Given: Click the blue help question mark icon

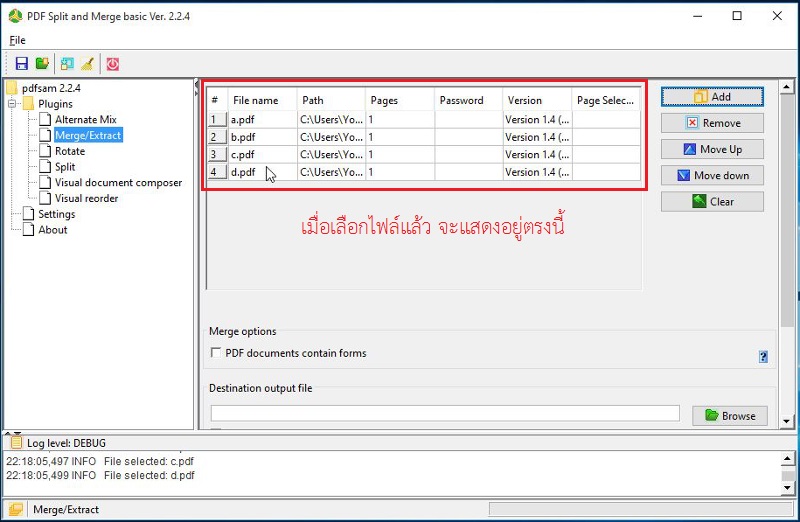Looking at the screenshot, I should coord(763,357).
